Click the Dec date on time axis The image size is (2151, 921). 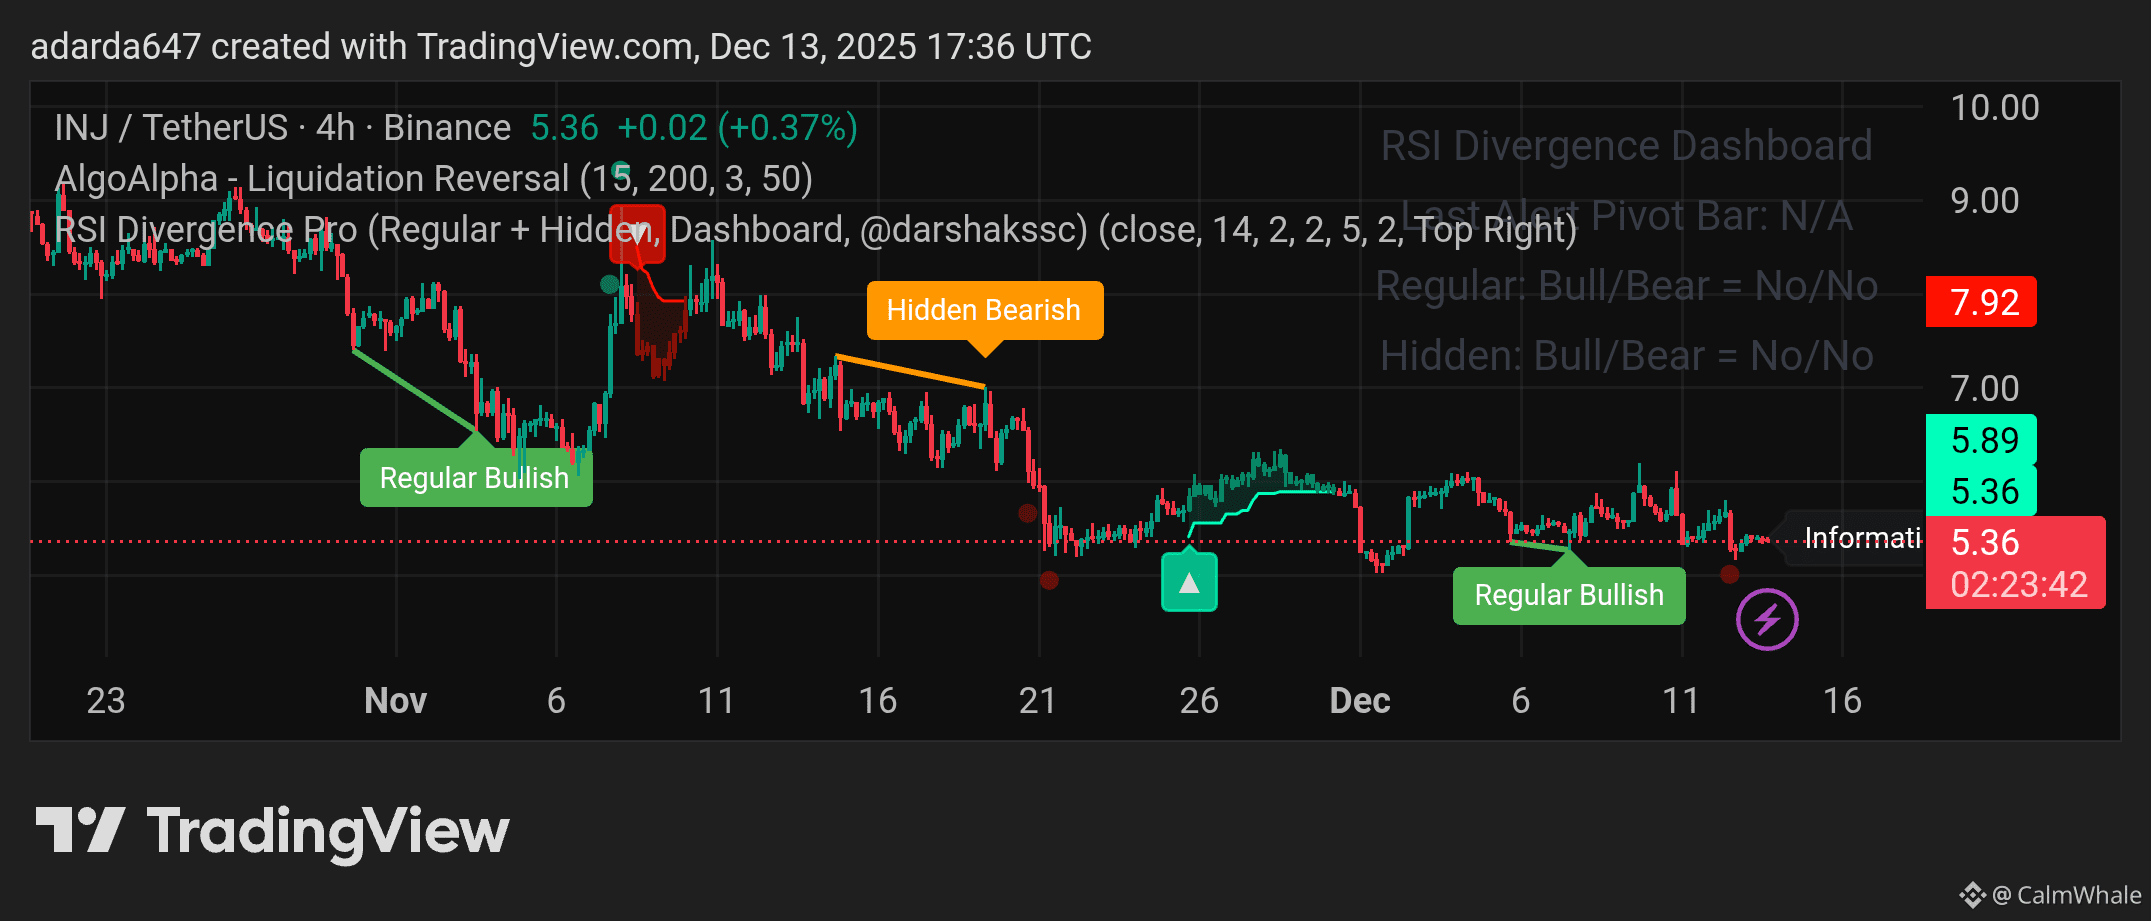[1360, 701]
